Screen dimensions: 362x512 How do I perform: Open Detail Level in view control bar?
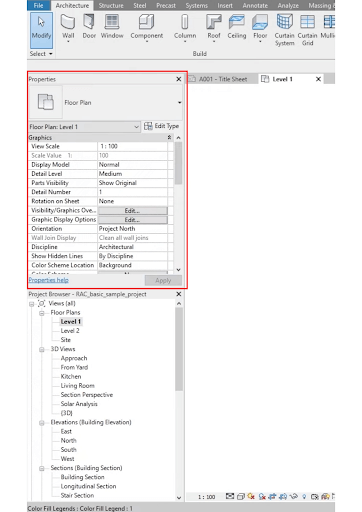[230, 496]
